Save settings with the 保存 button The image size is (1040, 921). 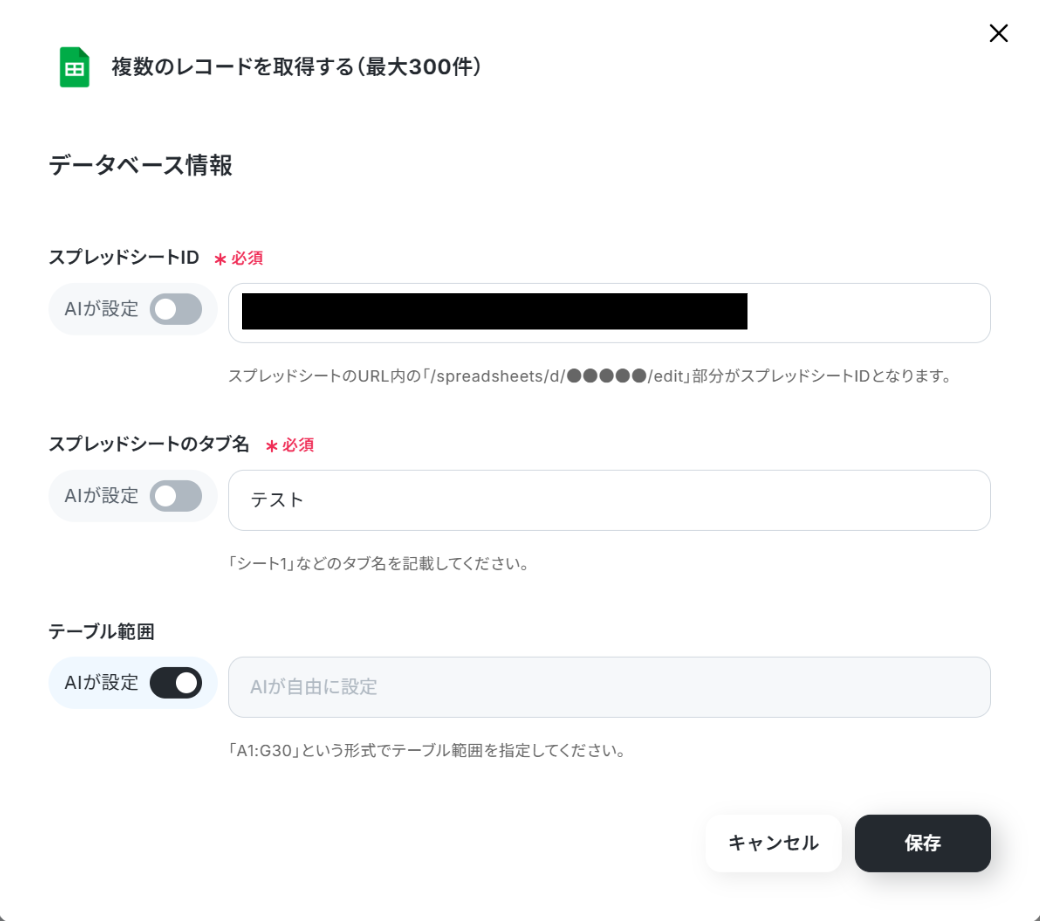(x=923, y=843)
